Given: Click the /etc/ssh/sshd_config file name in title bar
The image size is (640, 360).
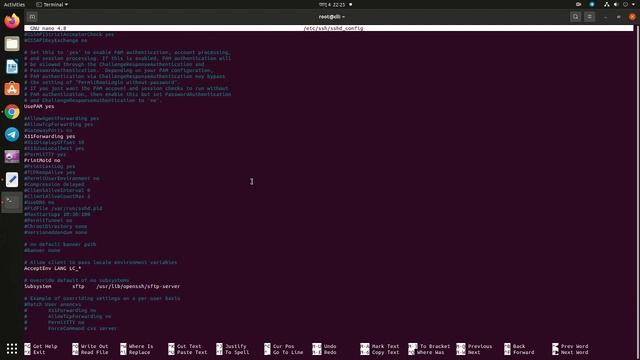Looking at the screenshot, I should click(333, 28).
